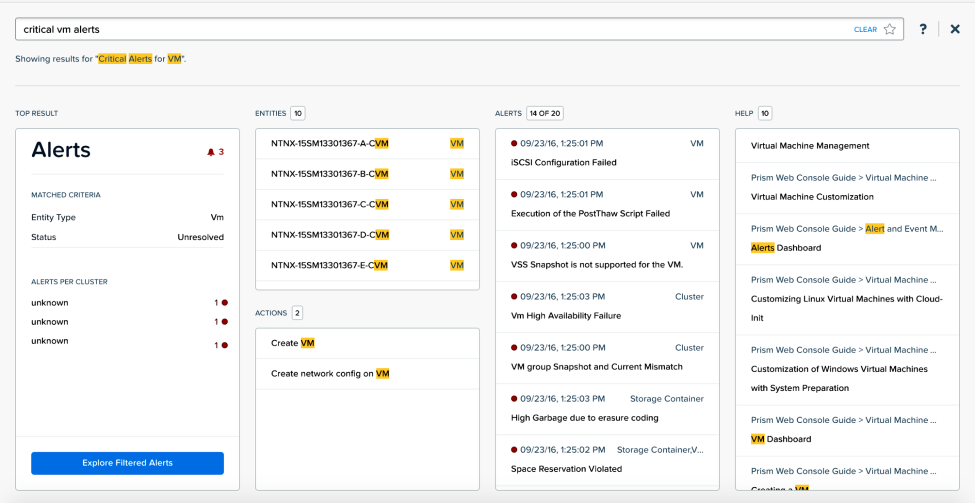This screenshot has width=975, height=503.
Task: Click red dot beside first unknown cluster
Action: click(x=224, y=303)
